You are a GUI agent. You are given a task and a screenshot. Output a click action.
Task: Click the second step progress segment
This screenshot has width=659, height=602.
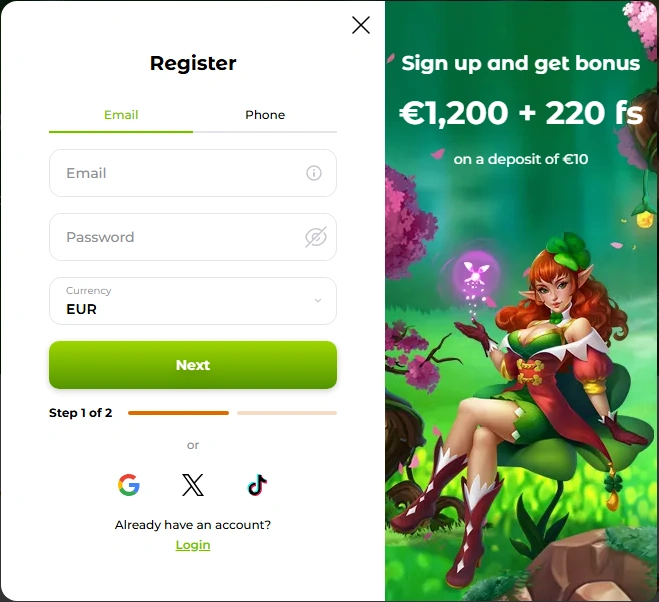tap(287, 413)
